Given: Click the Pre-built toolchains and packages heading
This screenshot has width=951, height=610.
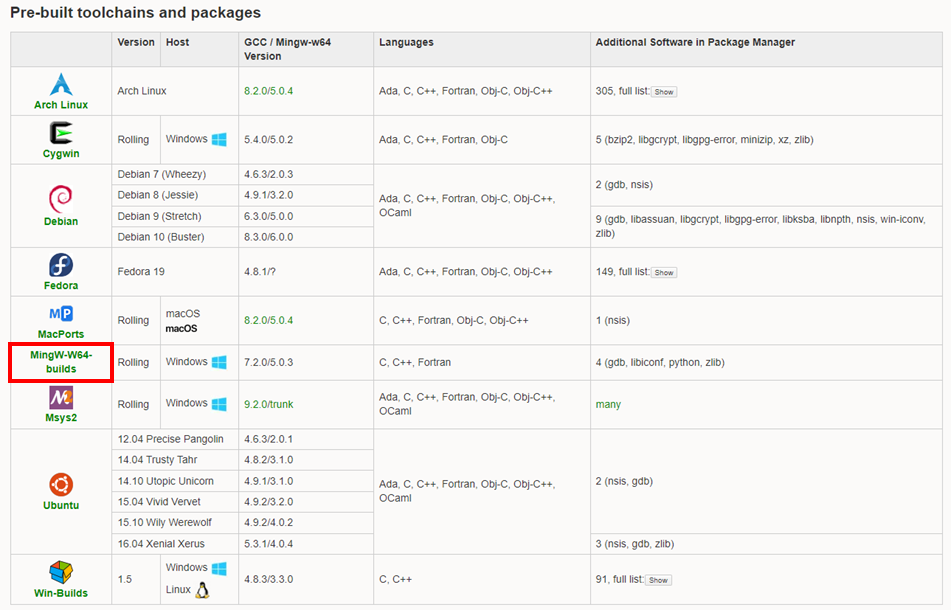Looking at the screenshot, I should click(136, 12).
